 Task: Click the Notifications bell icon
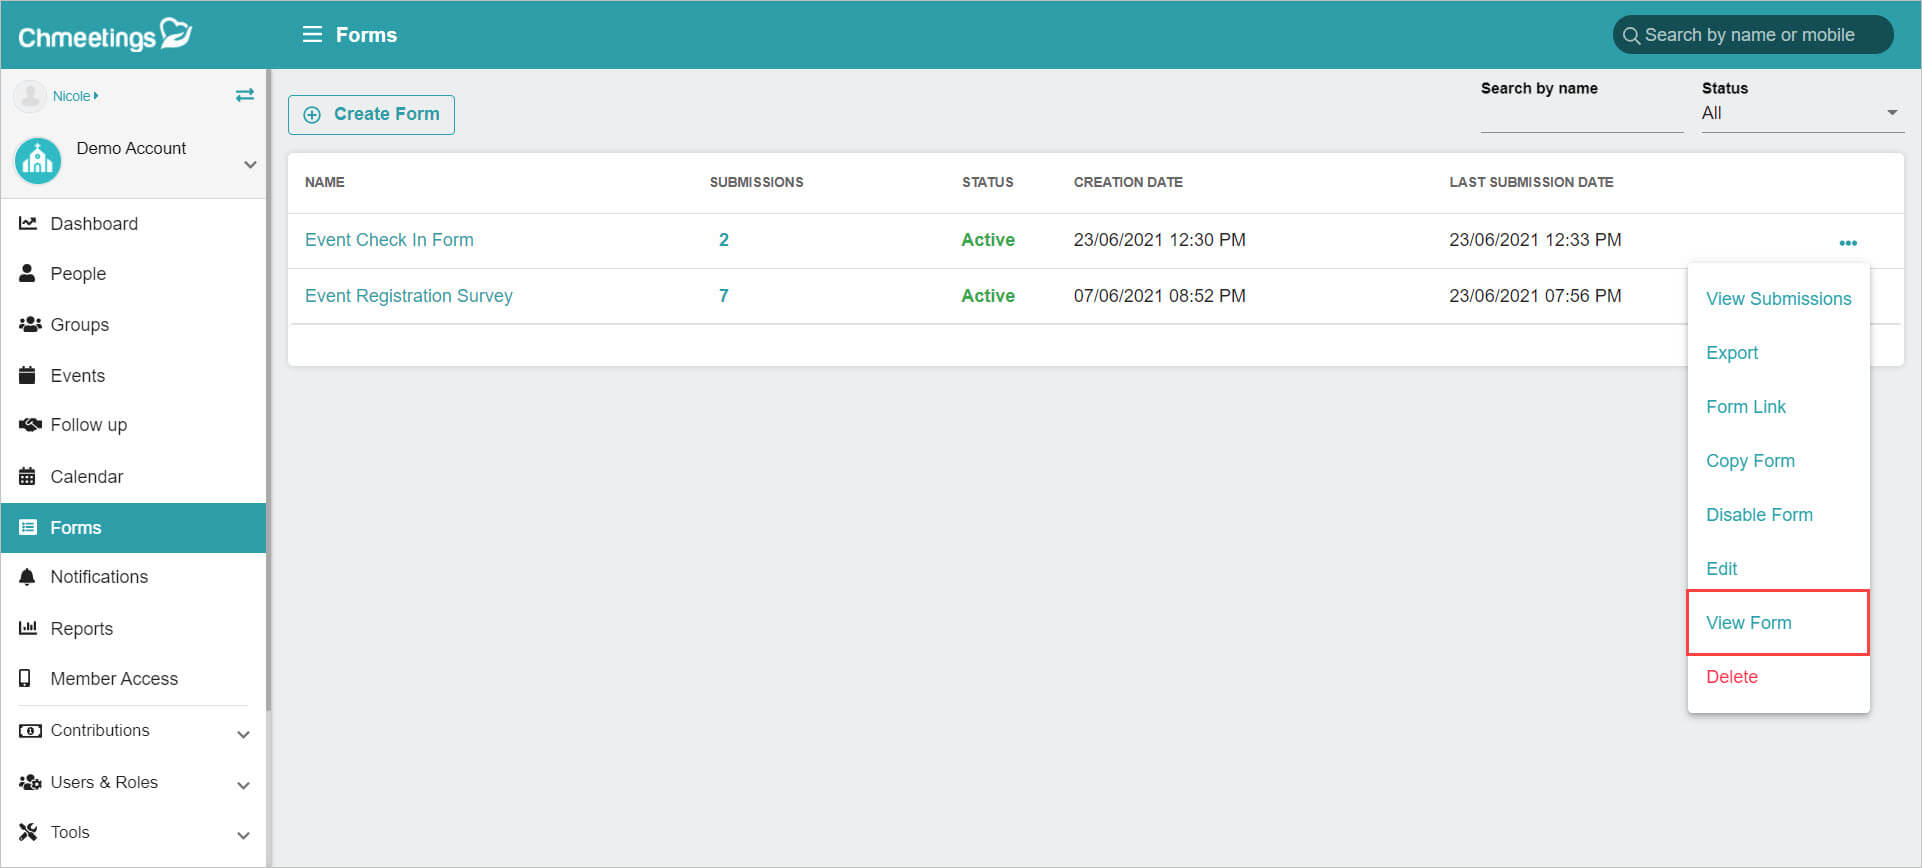27,577
